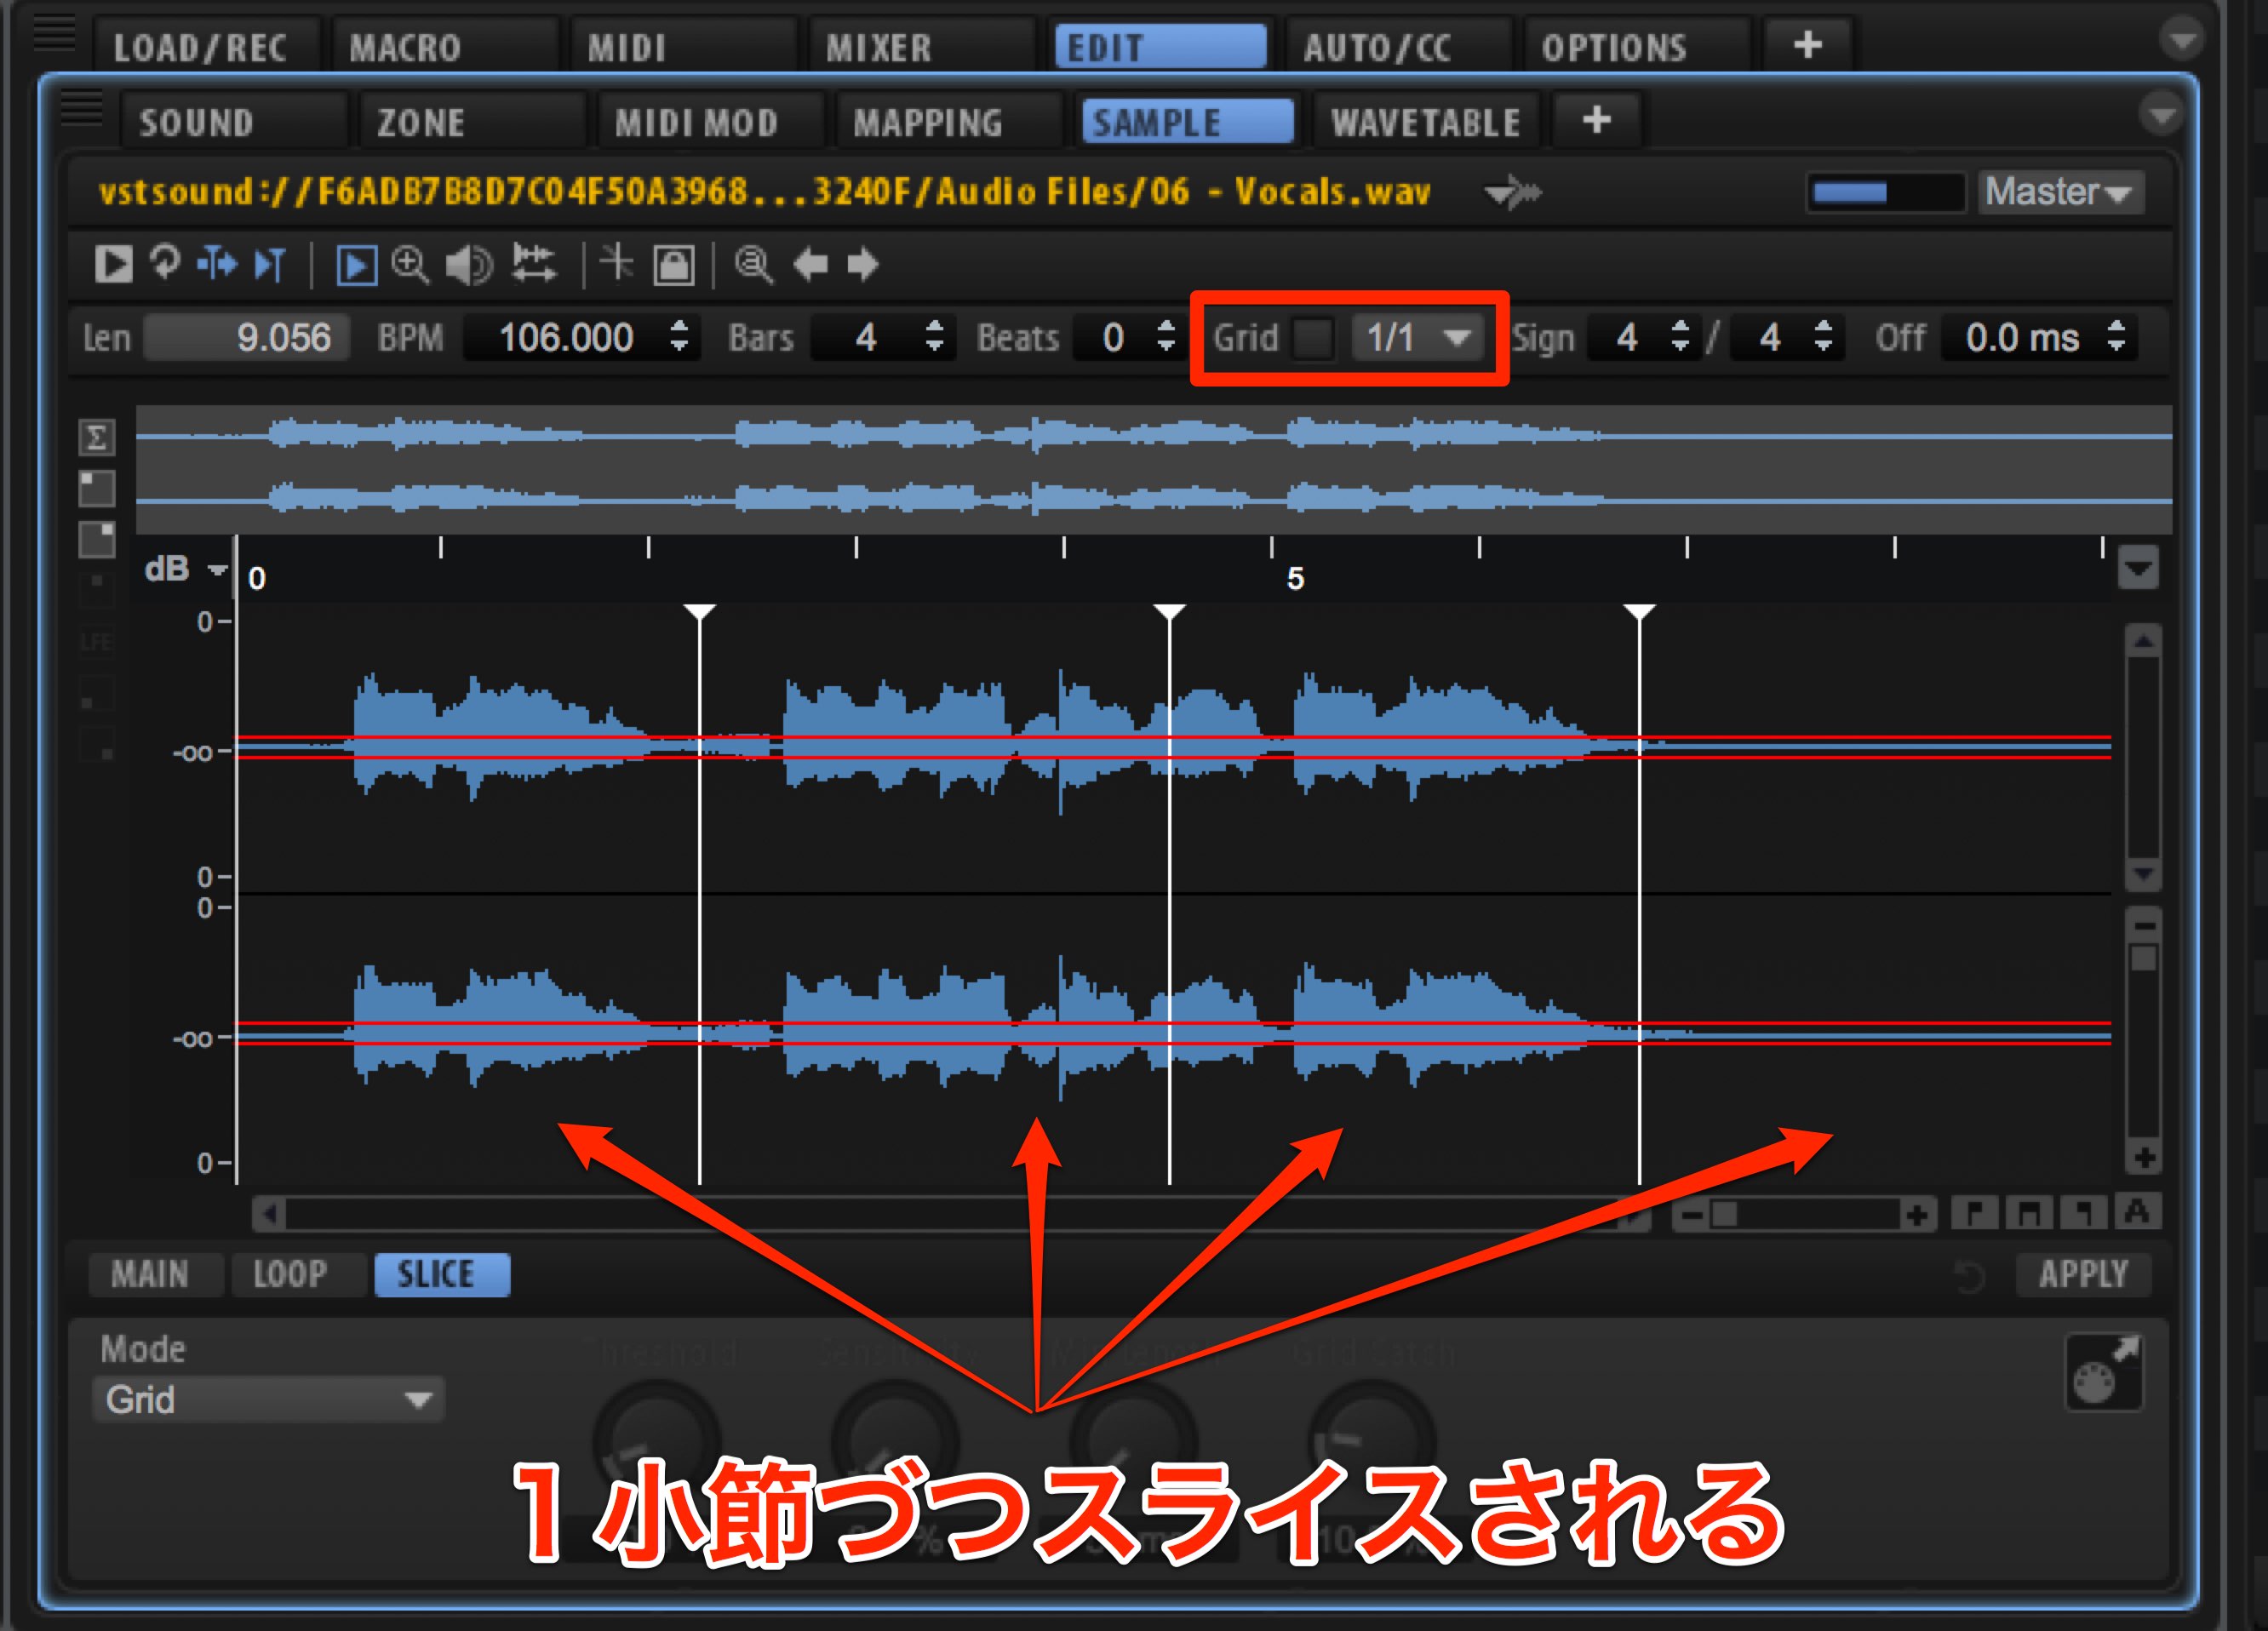Click horizontal zoom-in plus button
Screen dimensions: 2268x1631
(1917, 1215)
